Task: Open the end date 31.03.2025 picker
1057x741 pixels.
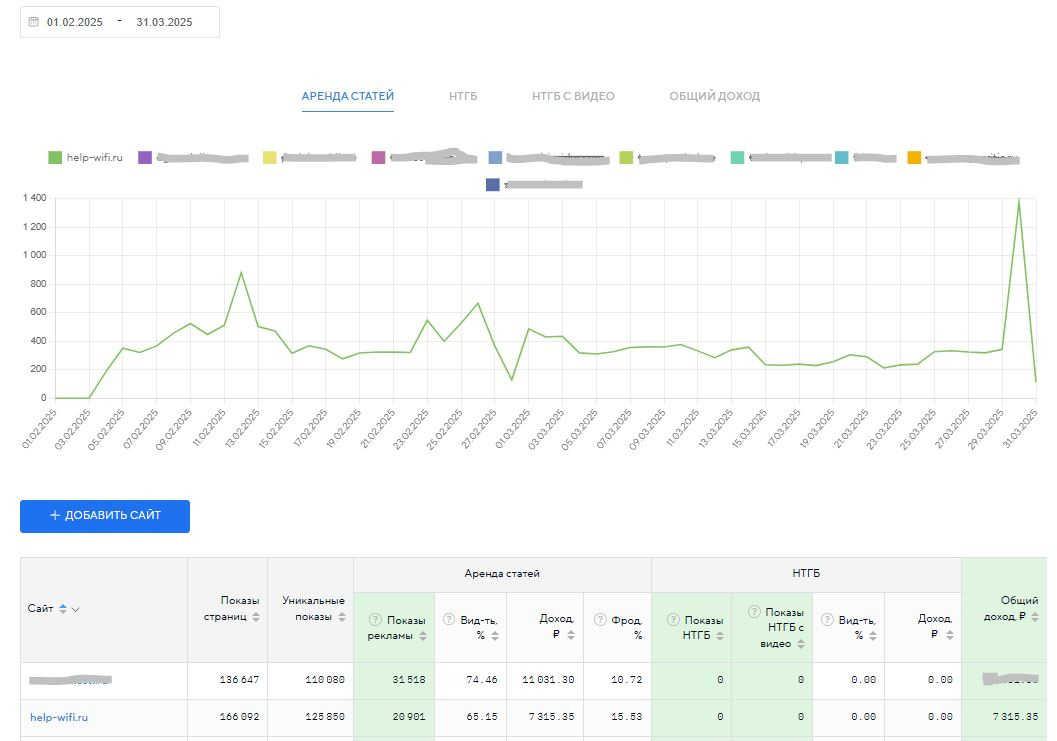Action: (x=164, y=22)
